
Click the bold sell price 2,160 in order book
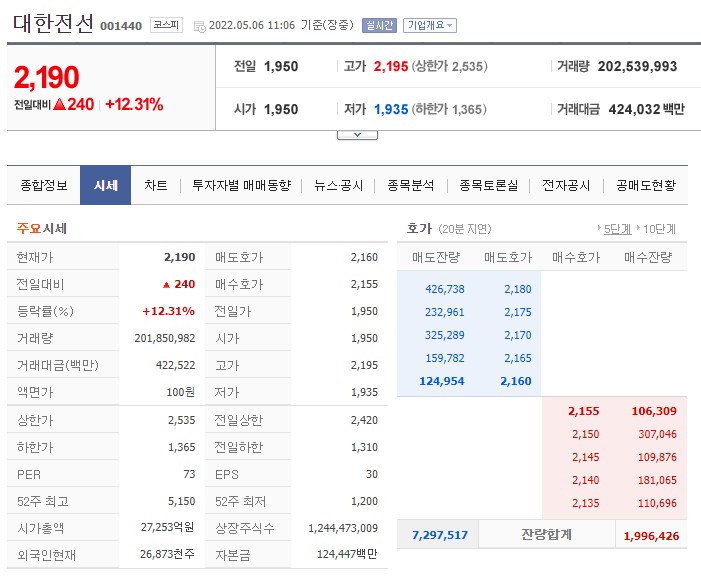point(516,381)
